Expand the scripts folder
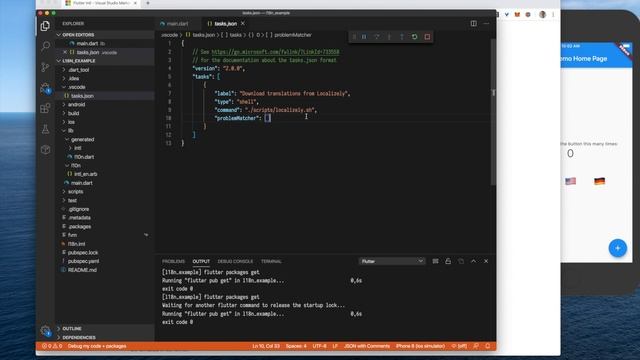Image resolution: width=640 pixels, height=360 pixels. (x=76, y=191)
